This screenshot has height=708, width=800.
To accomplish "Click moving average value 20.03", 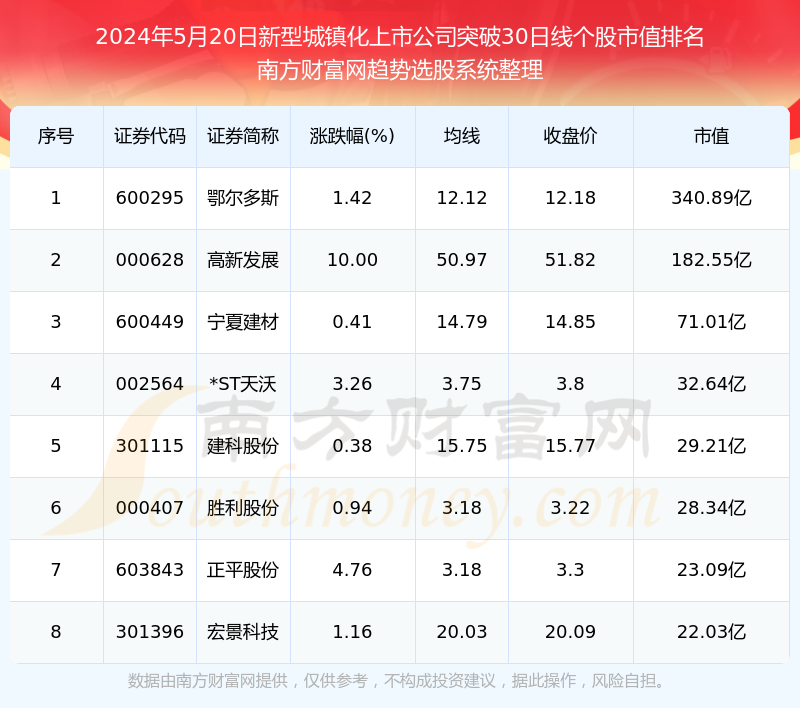I will [462, 632].
